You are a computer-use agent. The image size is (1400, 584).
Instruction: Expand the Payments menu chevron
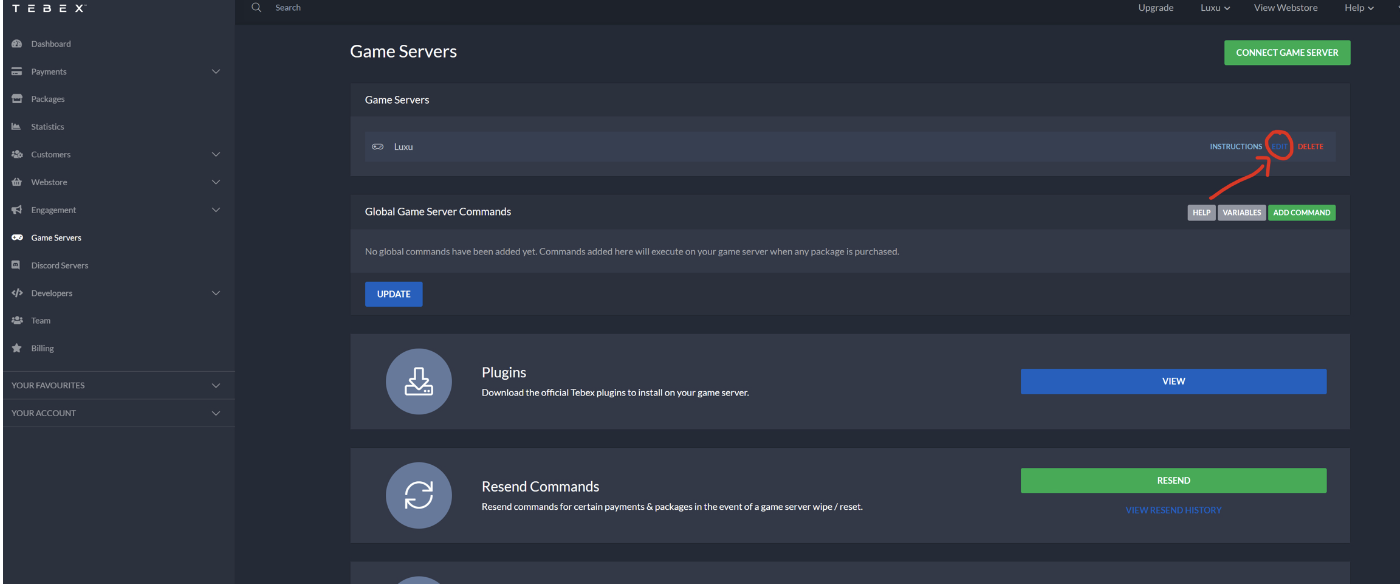click(x=216, y=72)
